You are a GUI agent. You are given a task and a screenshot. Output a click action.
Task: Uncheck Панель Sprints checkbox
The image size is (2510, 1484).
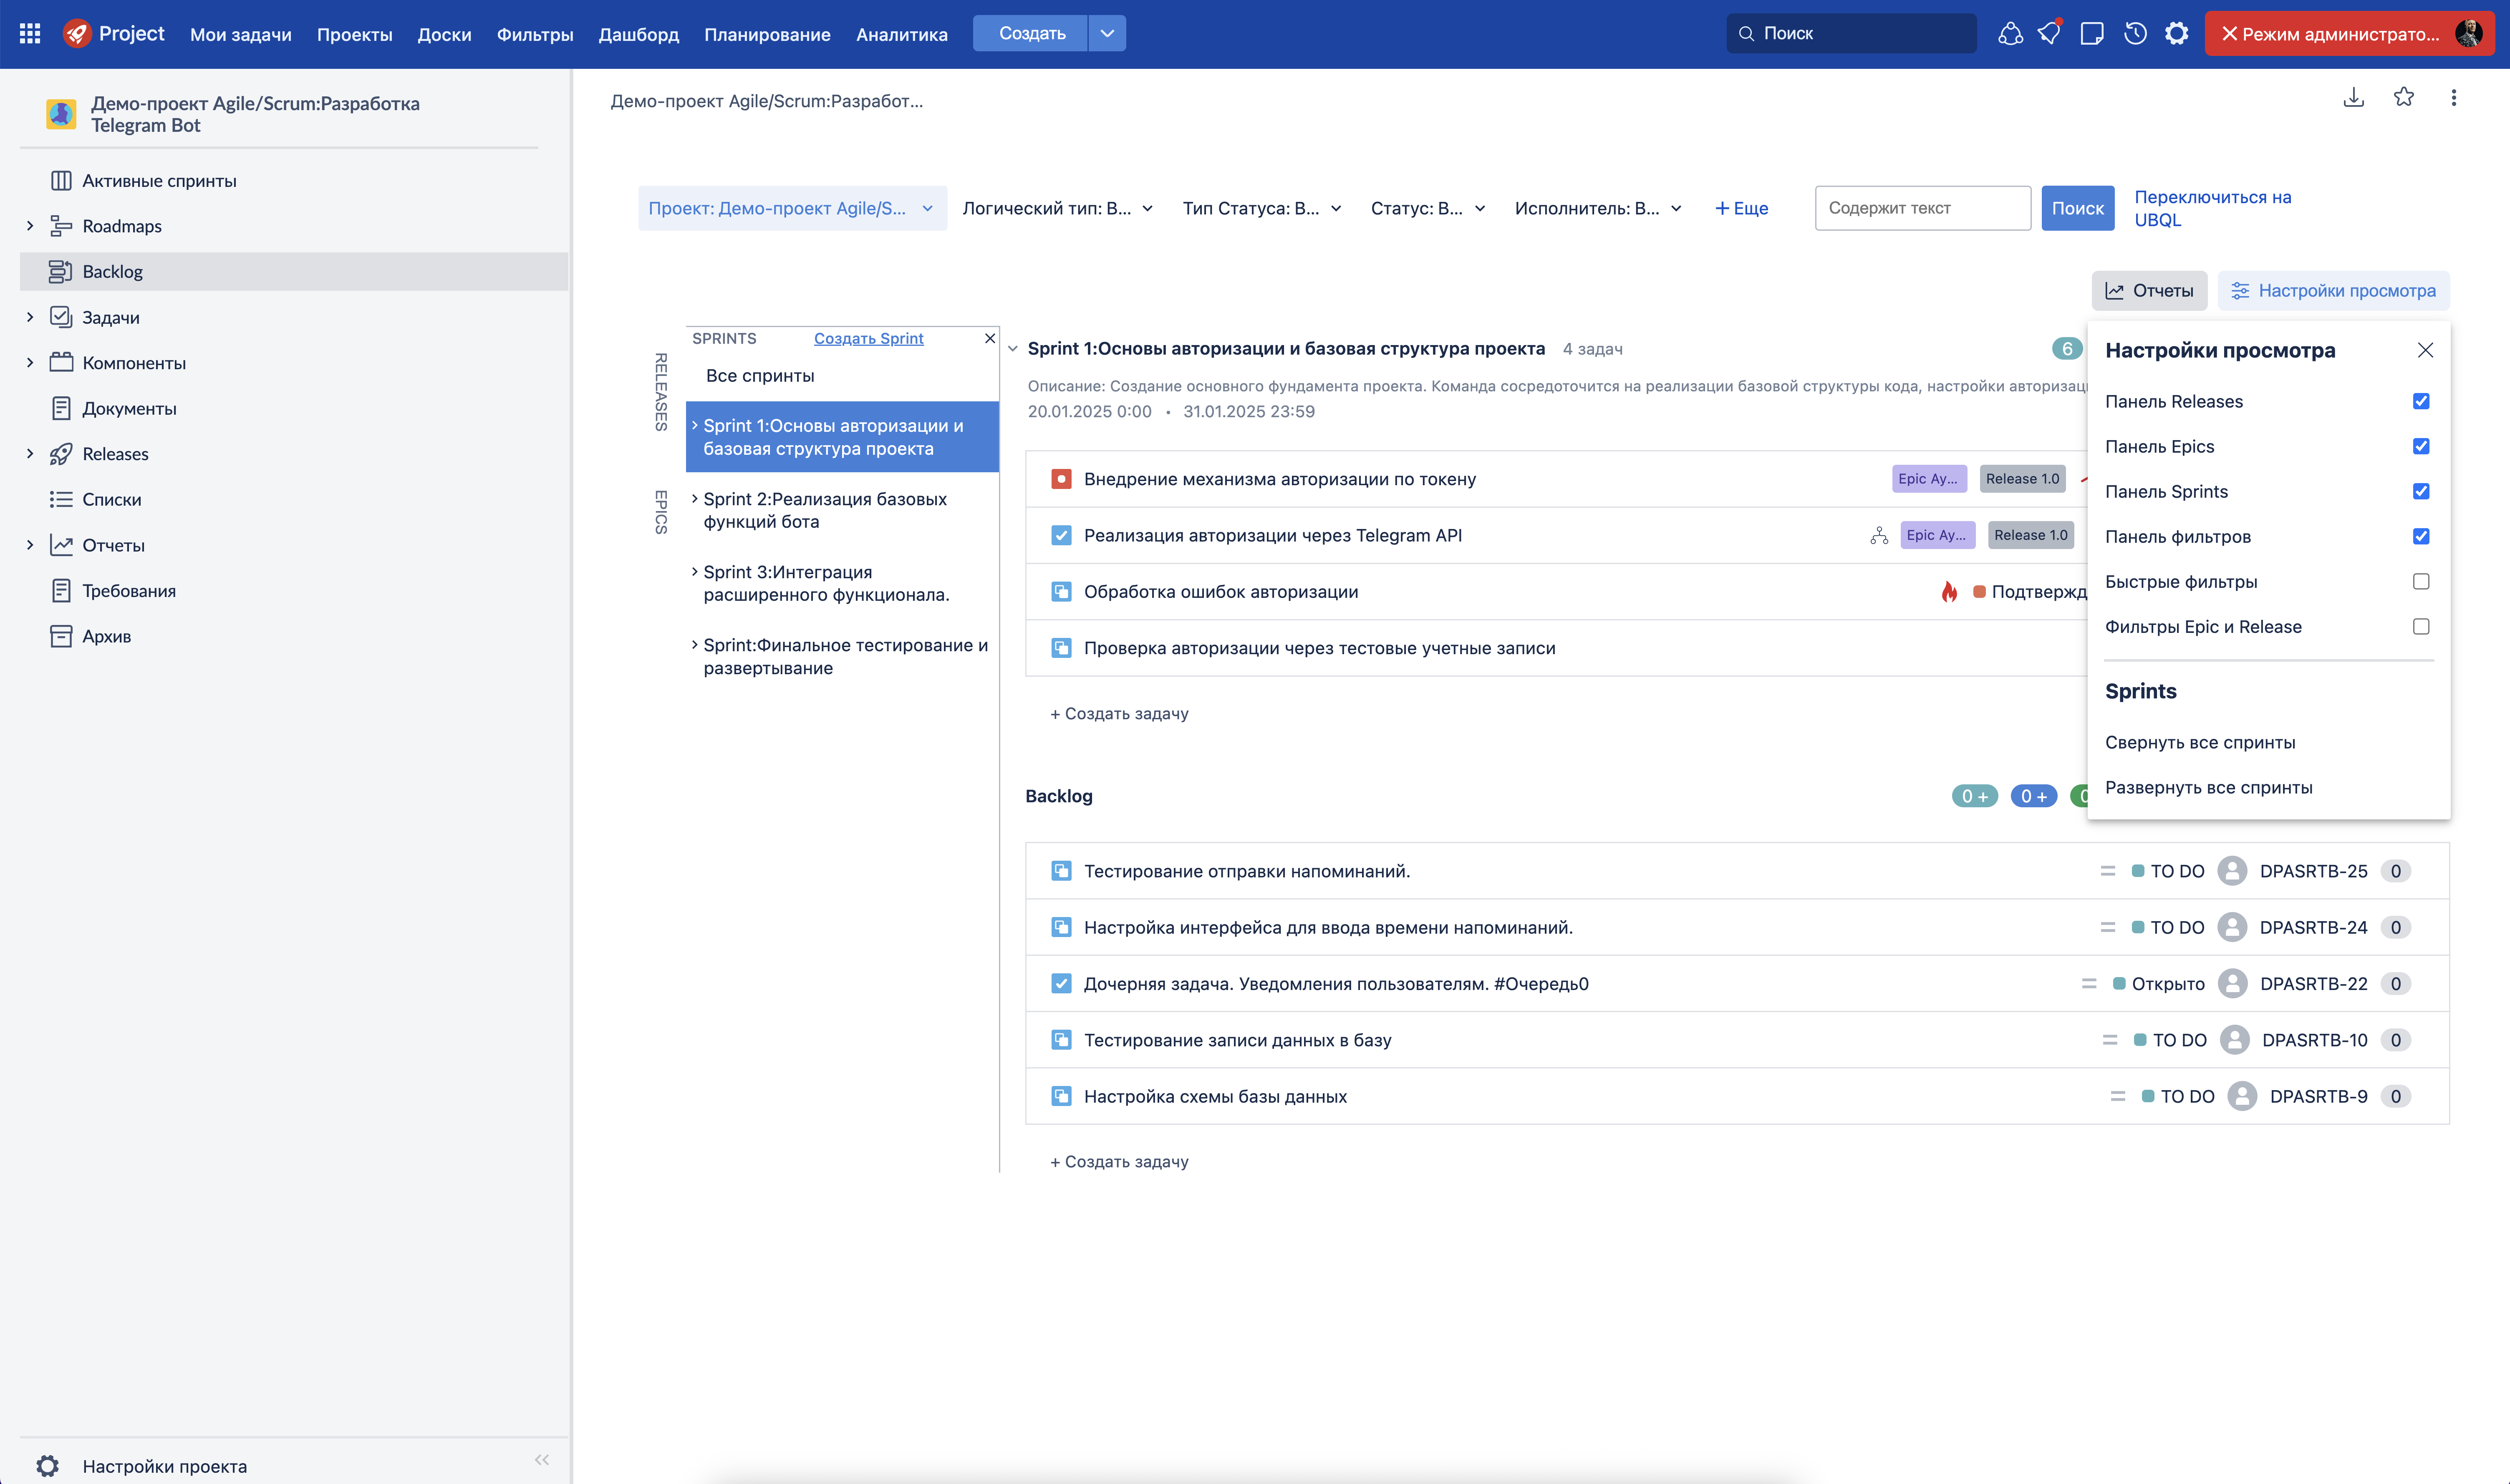(2421, 491)
